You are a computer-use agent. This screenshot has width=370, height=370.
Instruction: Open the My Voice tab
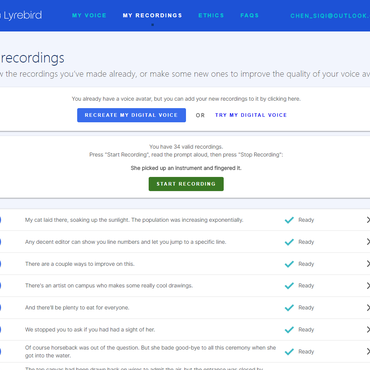[x=89, y=15]
